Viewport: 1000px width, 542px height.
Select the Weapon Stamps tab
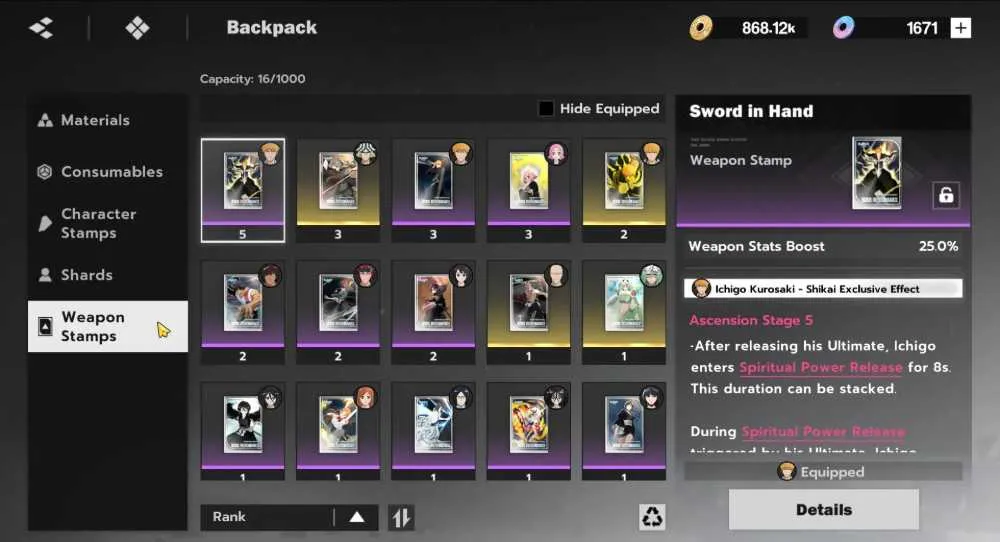[x=108, y=326]
